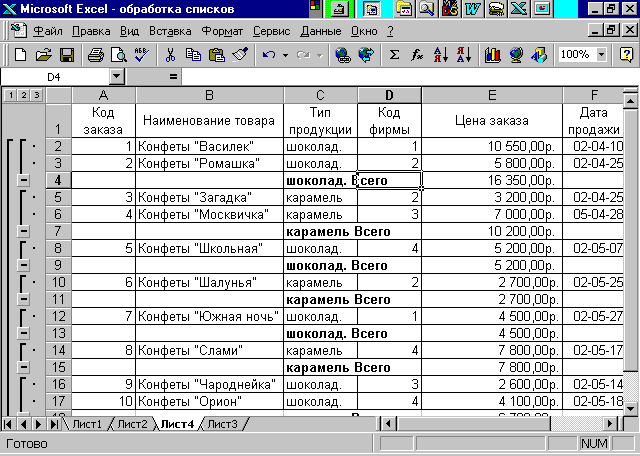The width and height of the screenshot is (640, 456).
Task: Select the Наименование товара header cell
Action: [209, 120]
